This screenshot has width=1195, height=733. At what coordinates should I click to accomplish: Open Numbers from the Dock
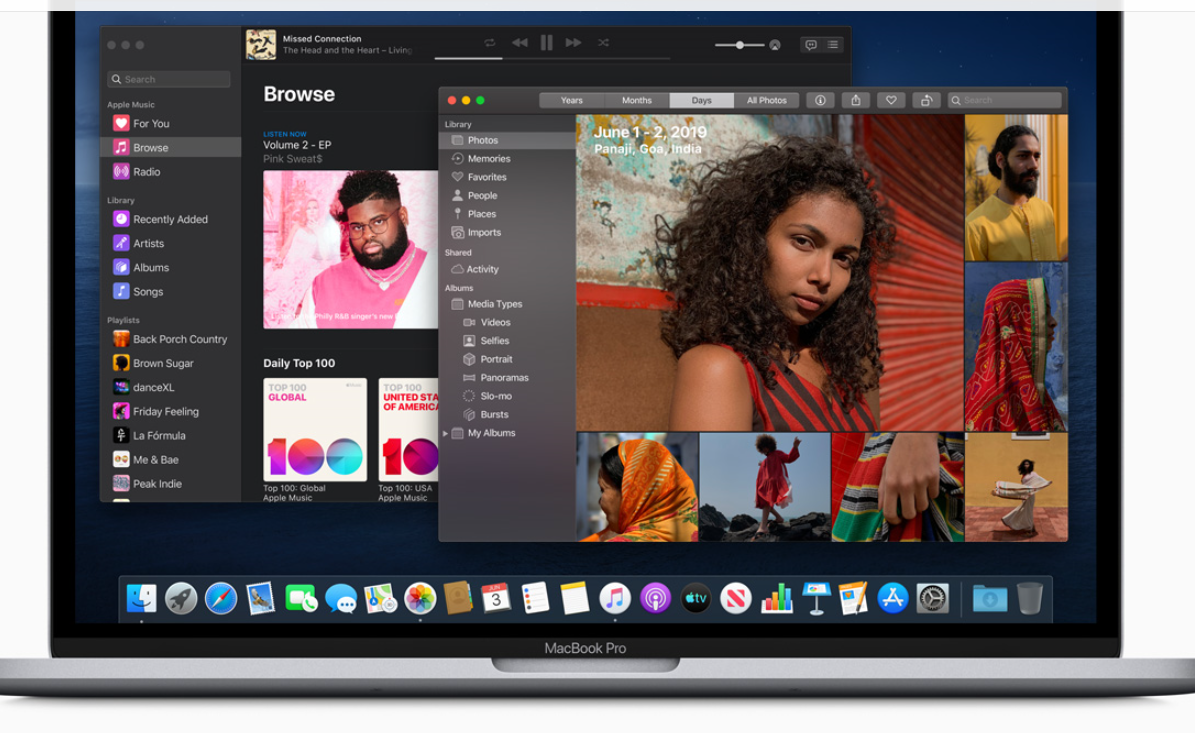click(x=777, y=598)
